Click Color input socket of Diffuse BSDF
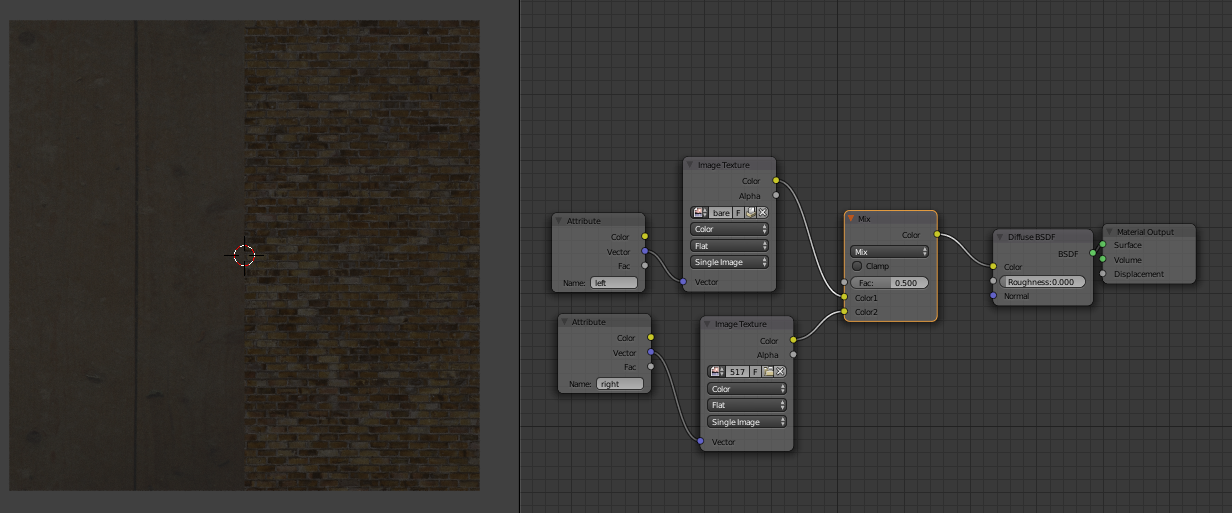The width and height of the screenshot is (1232, 513). (993, 267)
